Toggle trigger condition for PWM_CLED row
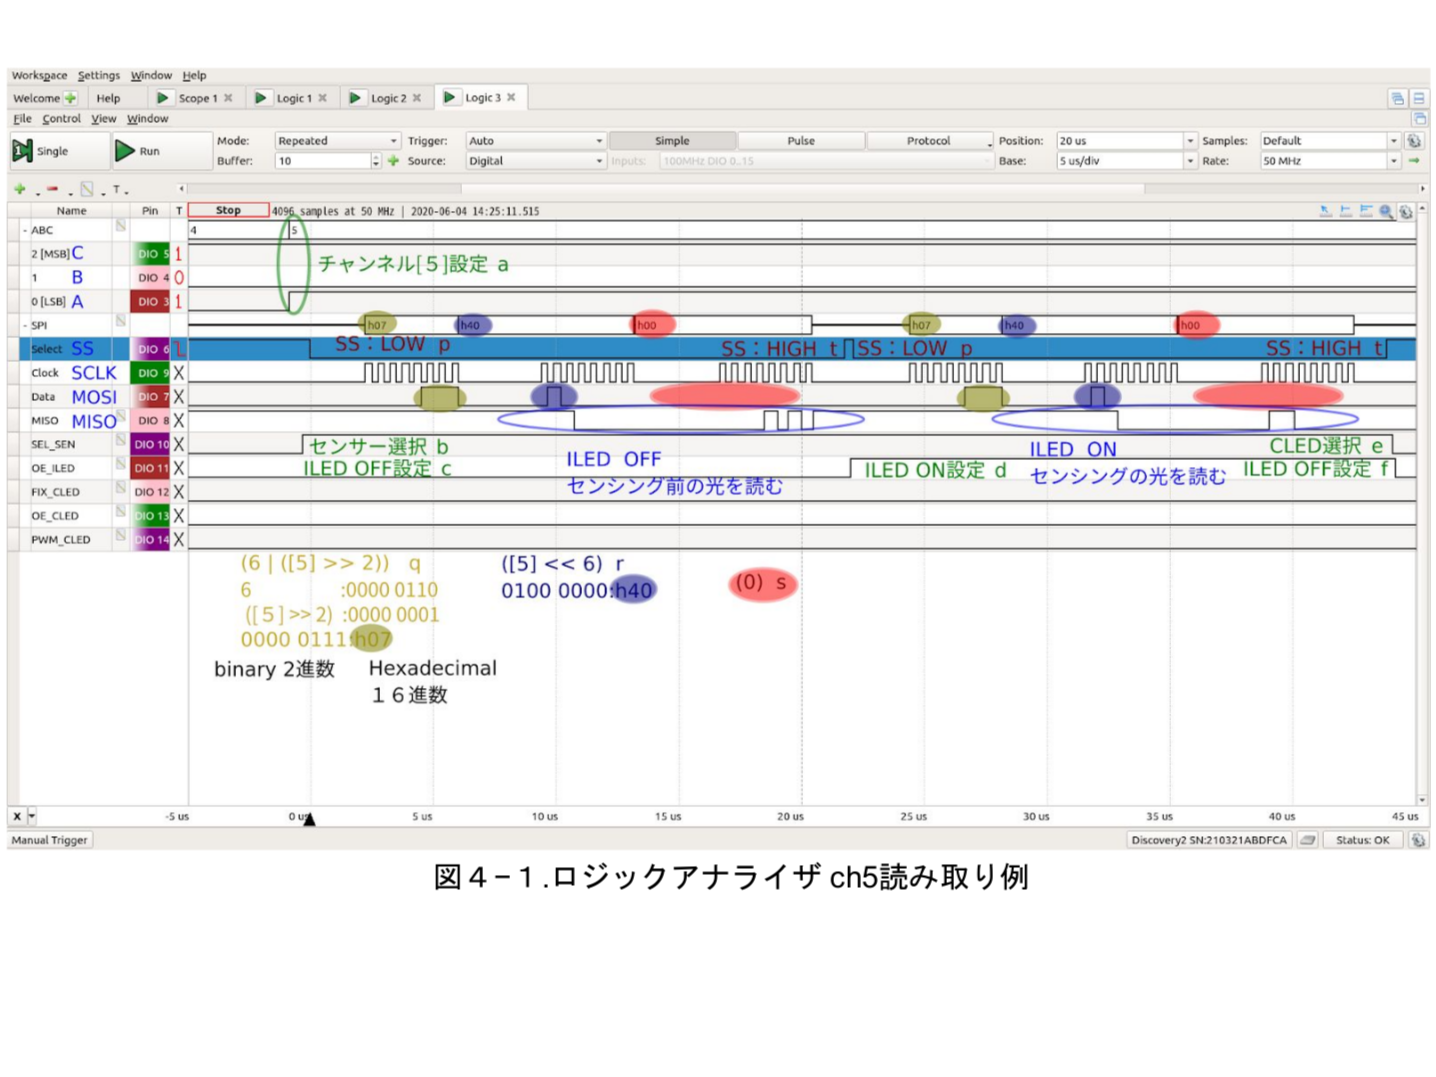 [179, 540]
